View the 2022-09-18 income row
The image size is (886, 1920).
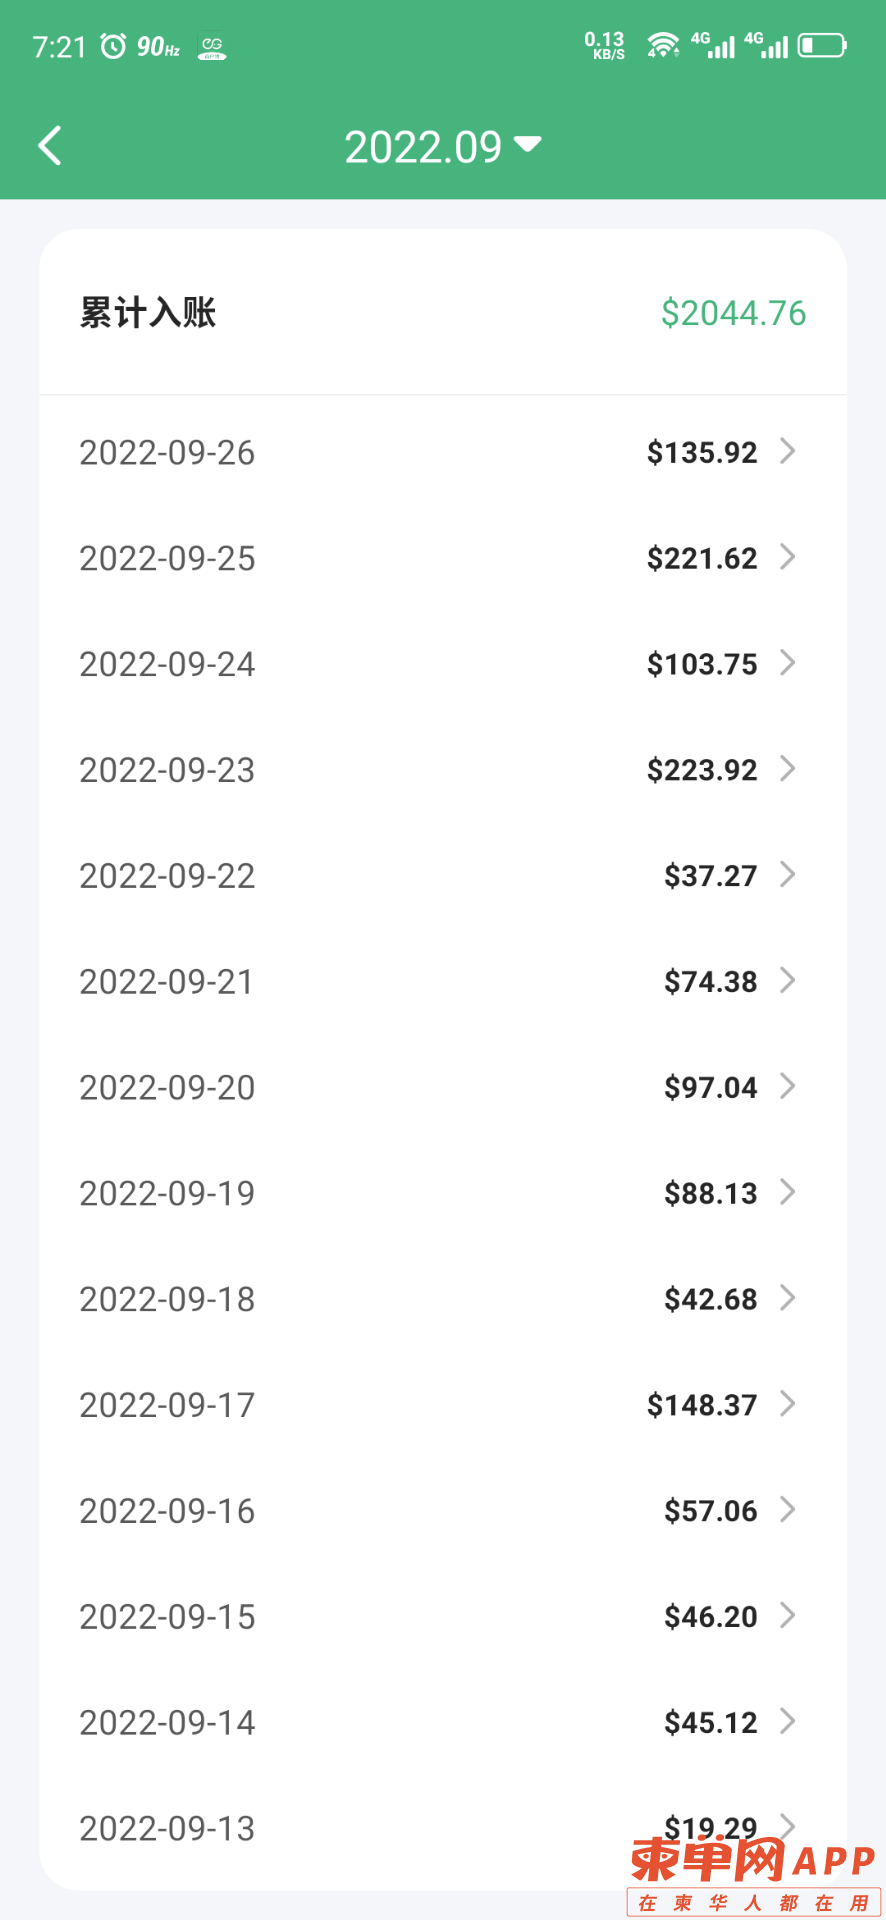tap(443, 1298)
